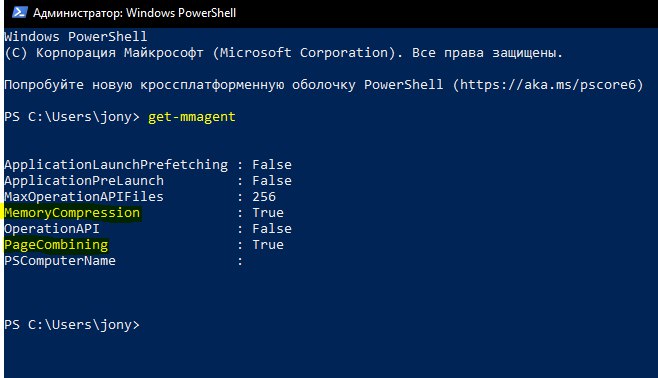Click the ApplicationLaunchPrefetching property name
Image resolution: width=658 pixels, height=378 pixels.
click(x=116, y=164)
